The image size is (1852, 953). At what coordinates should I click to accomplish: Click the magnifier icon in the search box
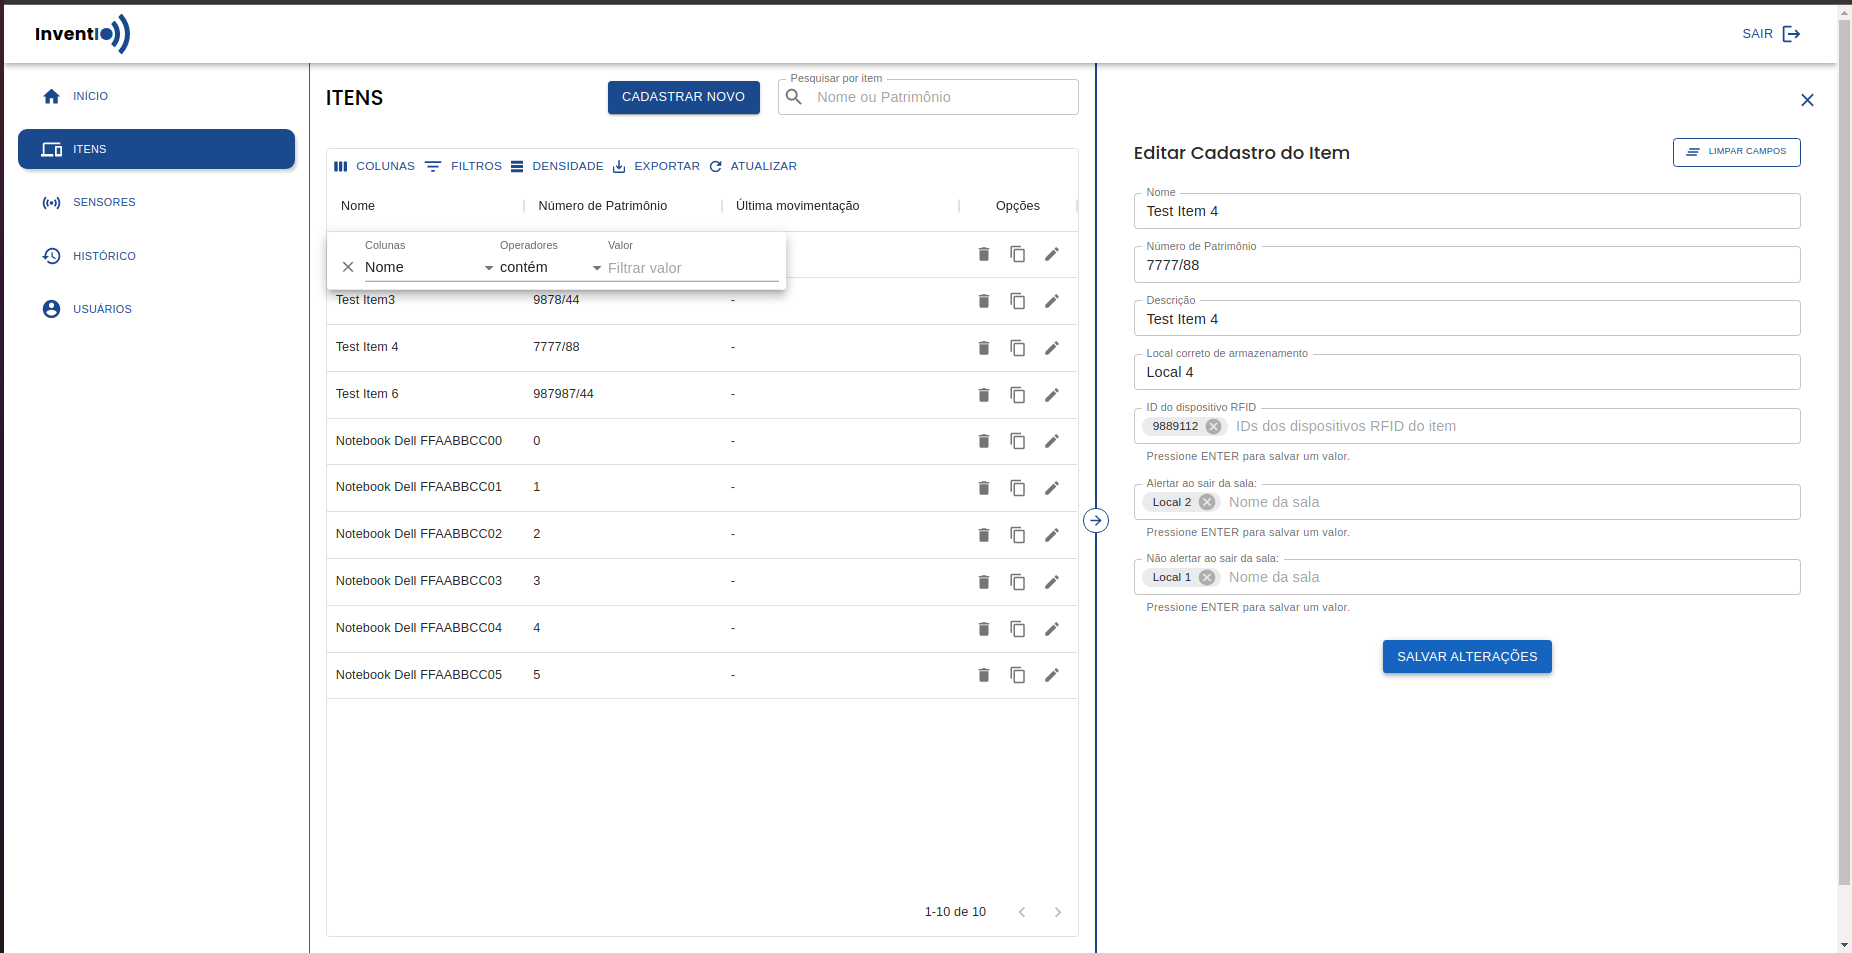(793, 97)
